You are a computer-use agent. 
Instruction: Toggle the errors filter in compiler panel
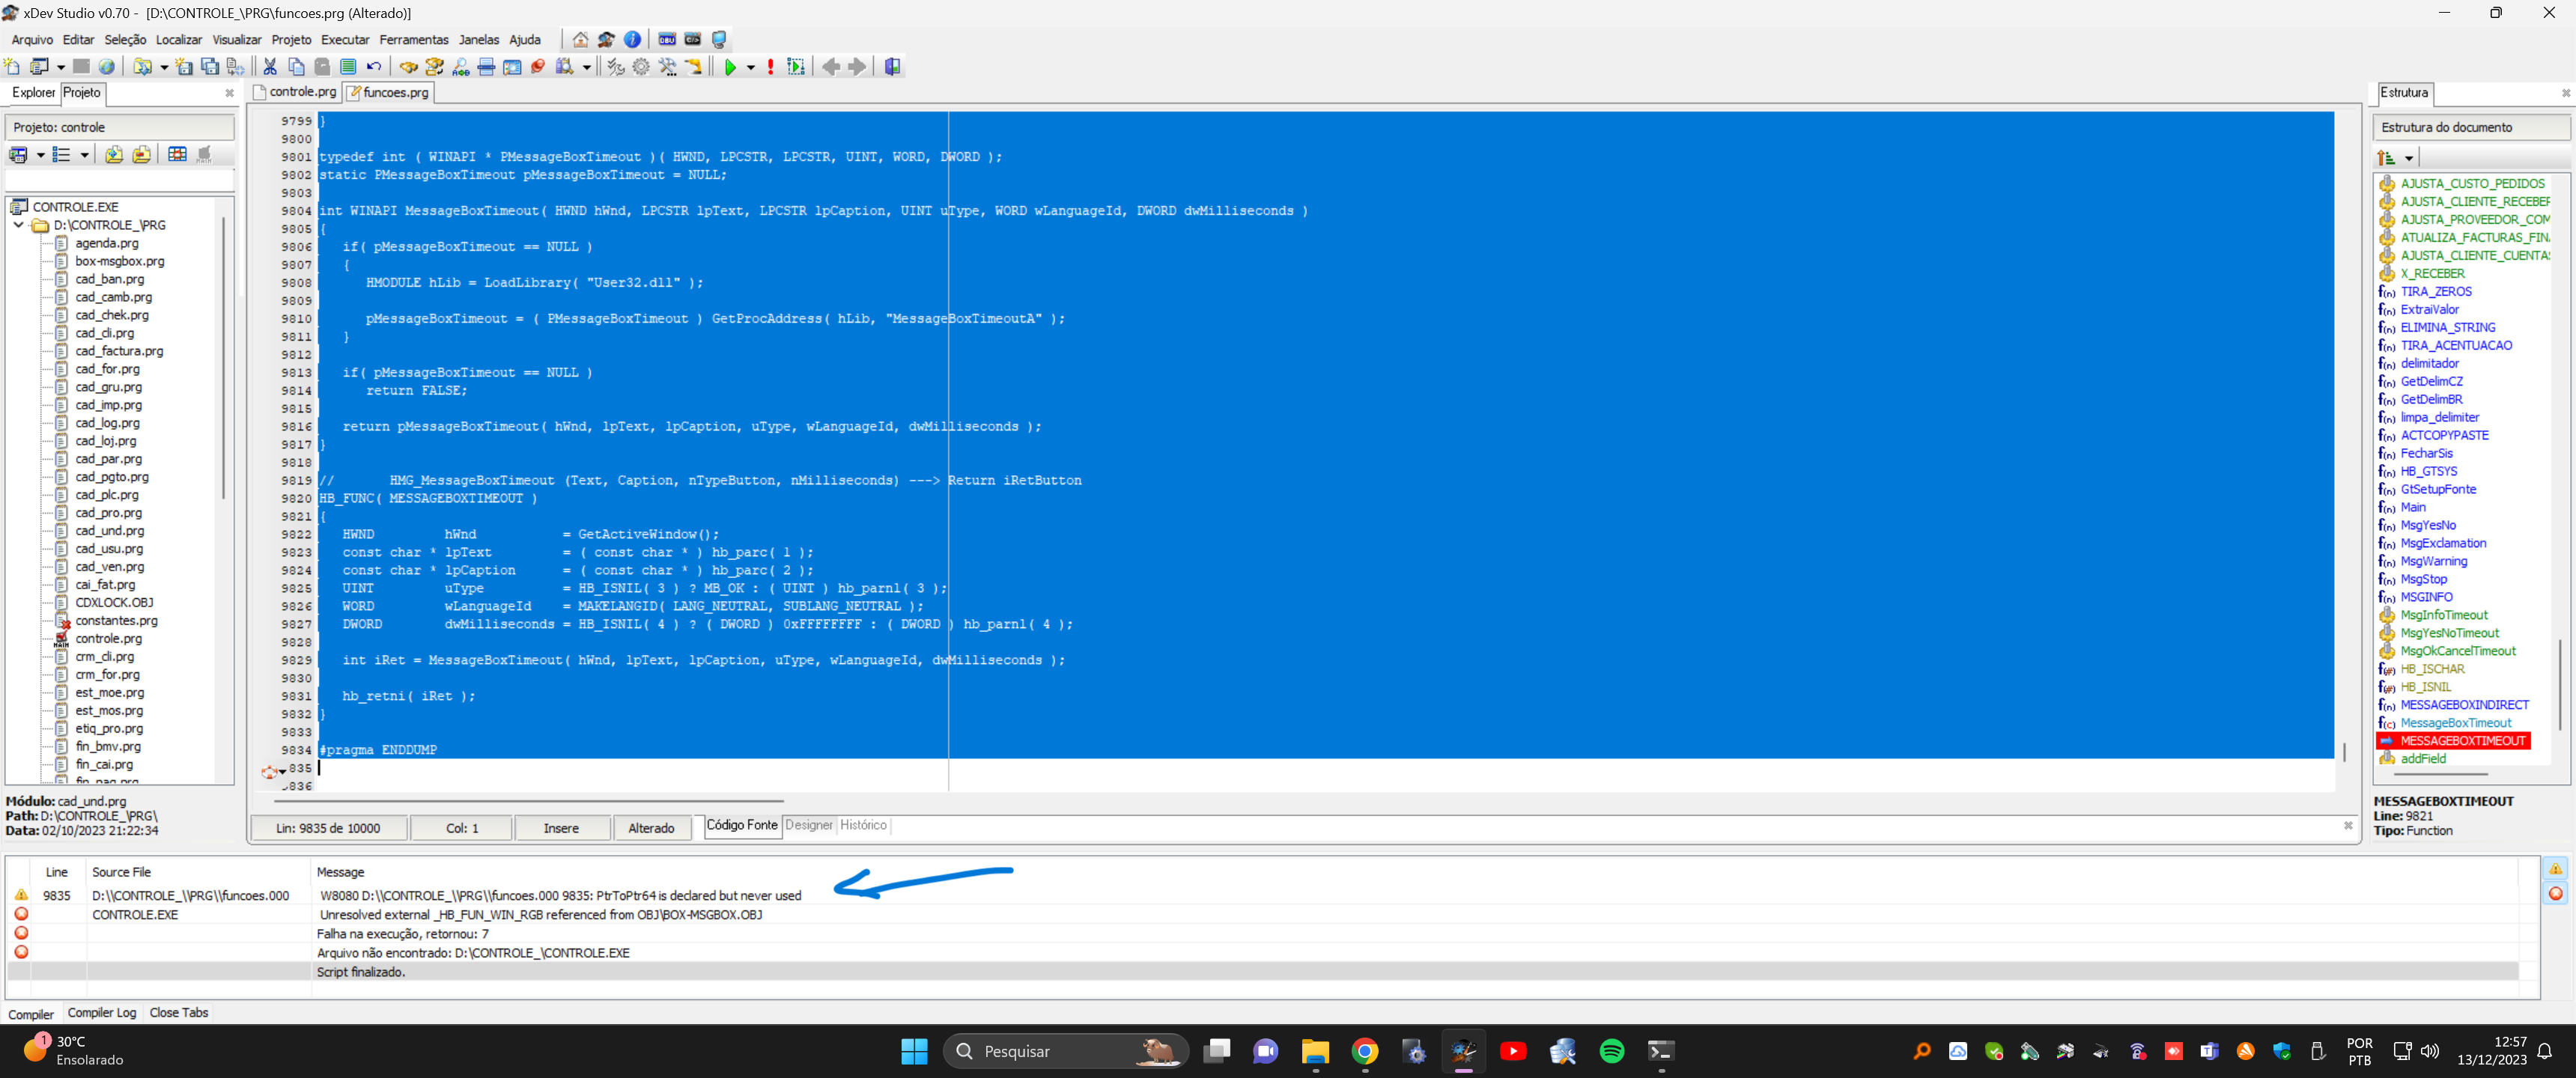(x=2555, y=893)
